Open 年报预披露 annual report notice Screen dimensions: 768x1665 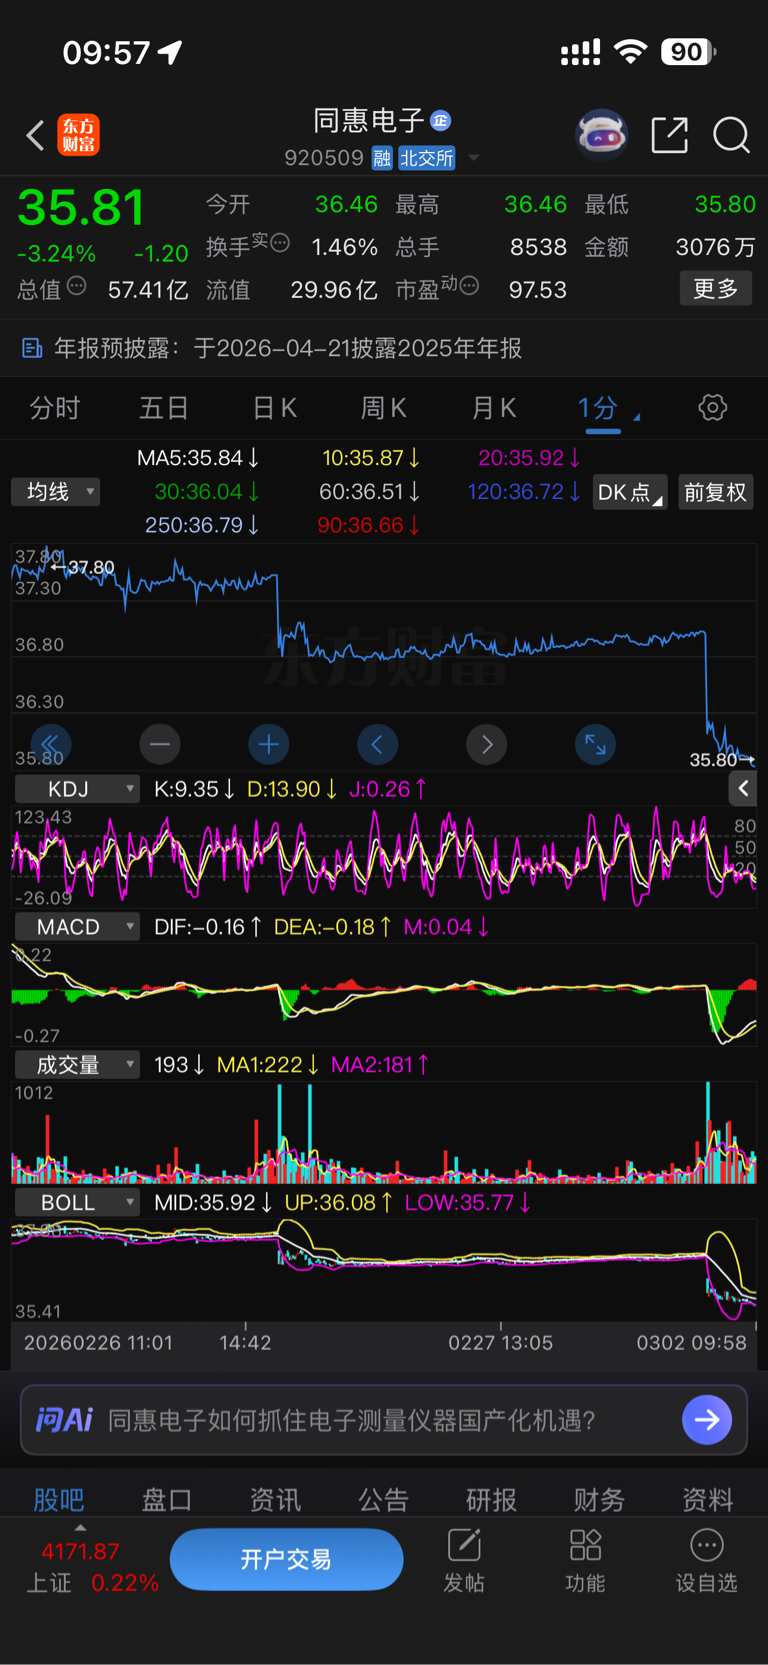click(384, 348)
